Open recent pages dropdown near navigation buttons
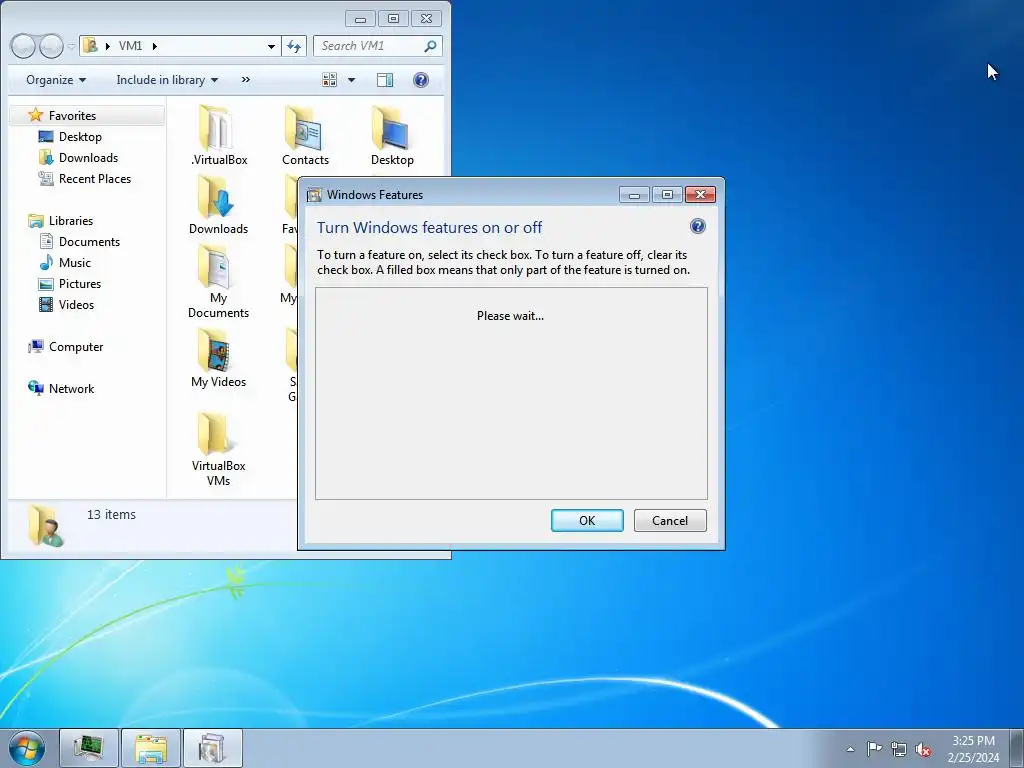1024x768 pixels. coord(71,46)
